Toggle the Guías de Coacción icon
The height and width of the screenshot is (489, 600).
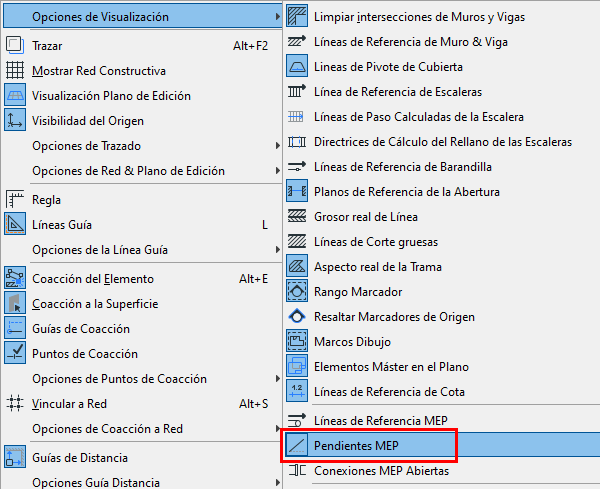coord(15,329)
